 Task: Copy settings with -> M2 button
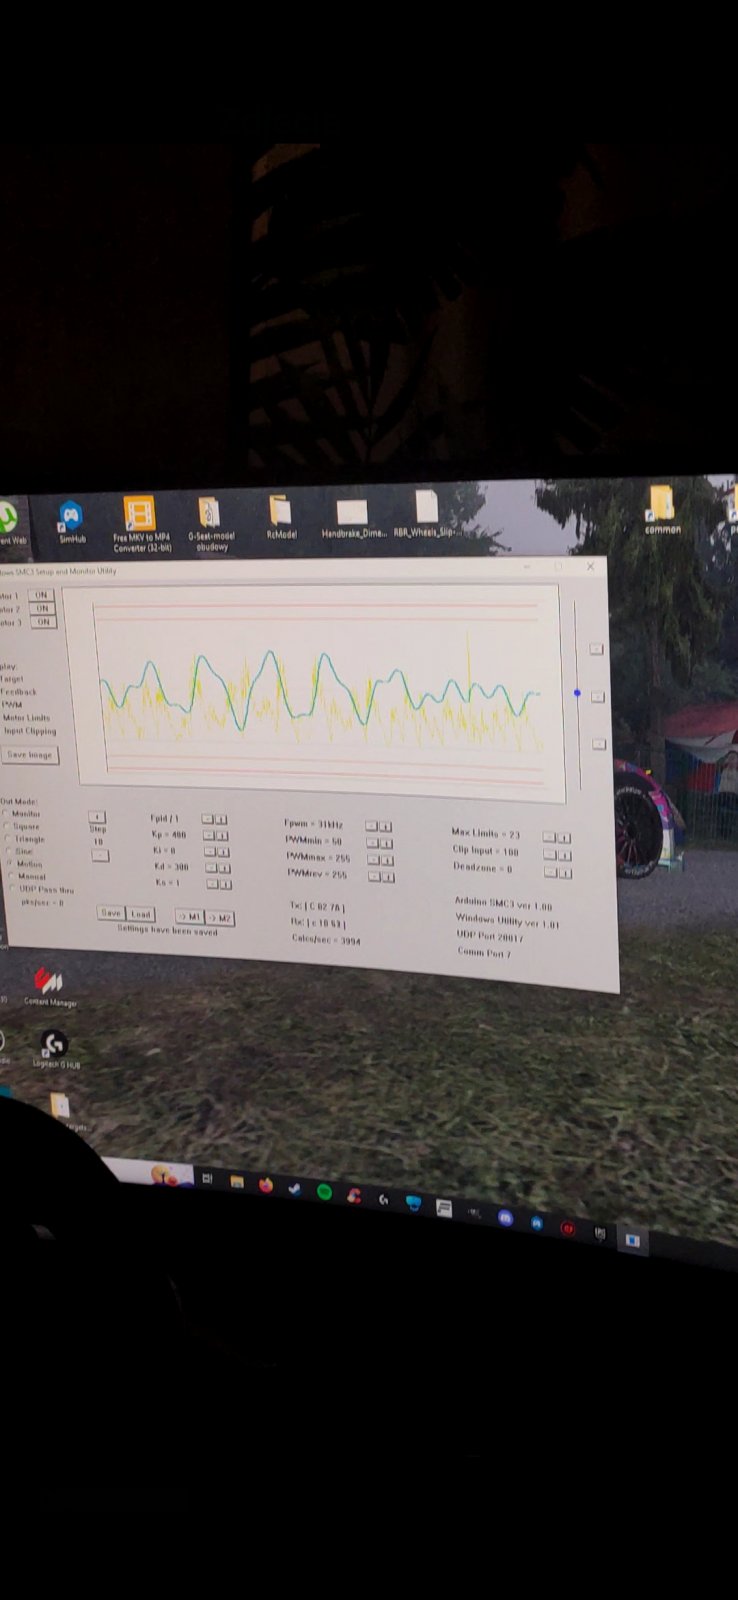[220, 918]
